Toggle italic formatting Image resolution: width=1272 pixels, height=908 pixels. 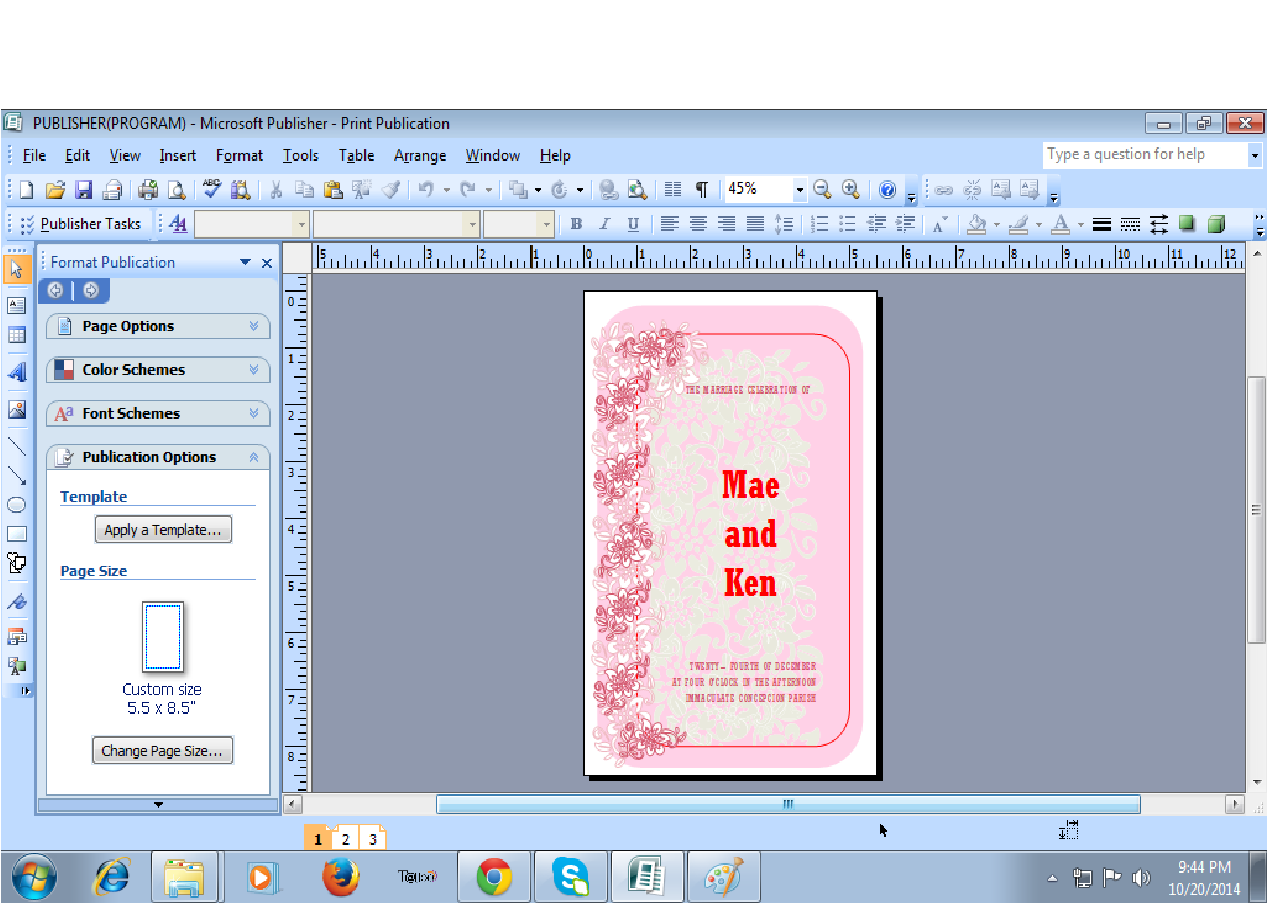[x=605, y=224]
